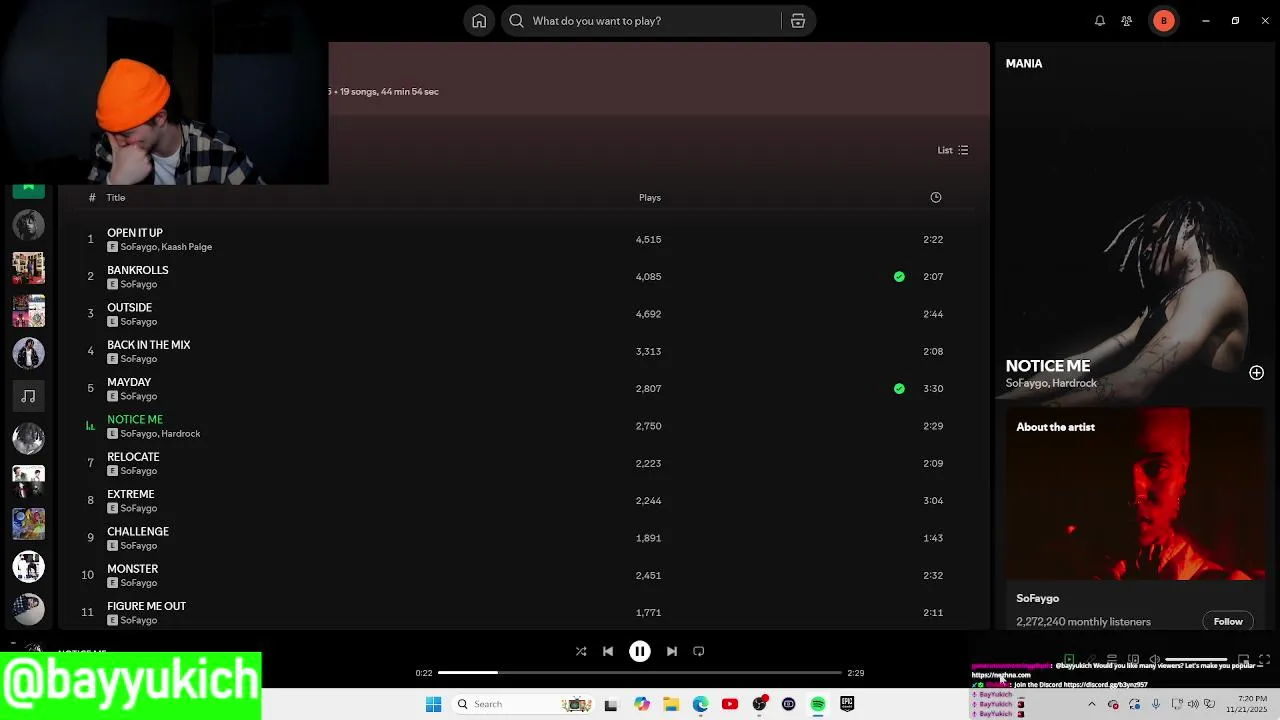Remove BANKROLLS from library via green check

coord(899,277)
